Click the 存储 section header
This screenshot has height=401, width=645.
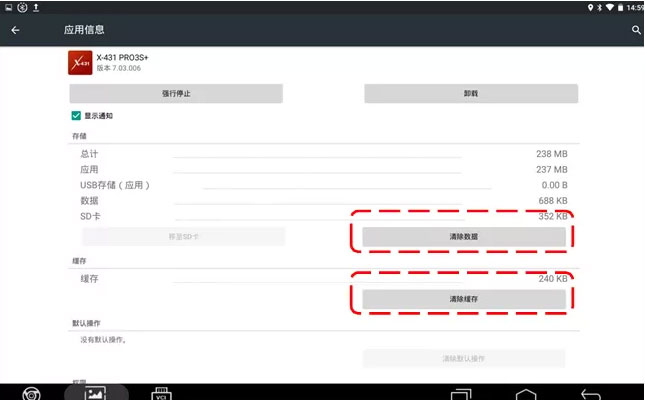79,136
